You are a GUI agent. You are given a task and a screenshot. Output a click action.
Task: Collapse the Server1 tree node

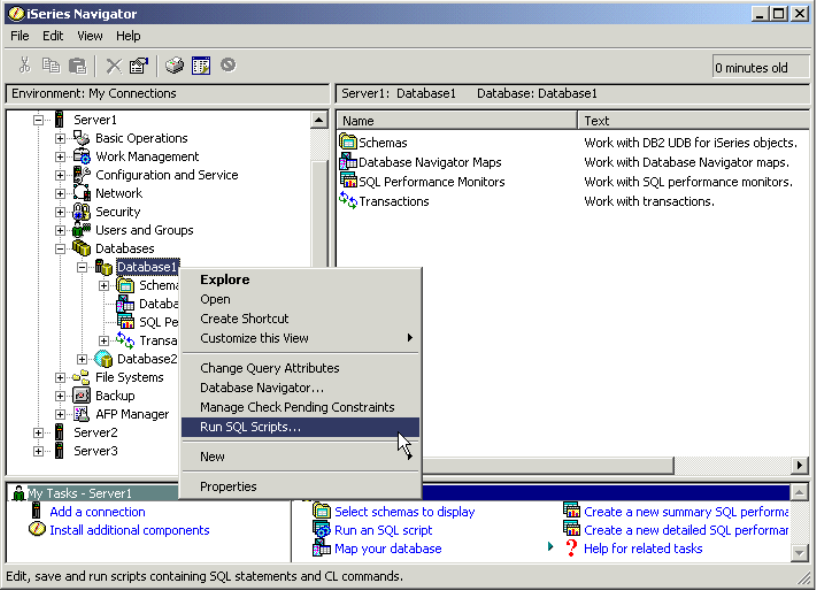pos(38,120)
